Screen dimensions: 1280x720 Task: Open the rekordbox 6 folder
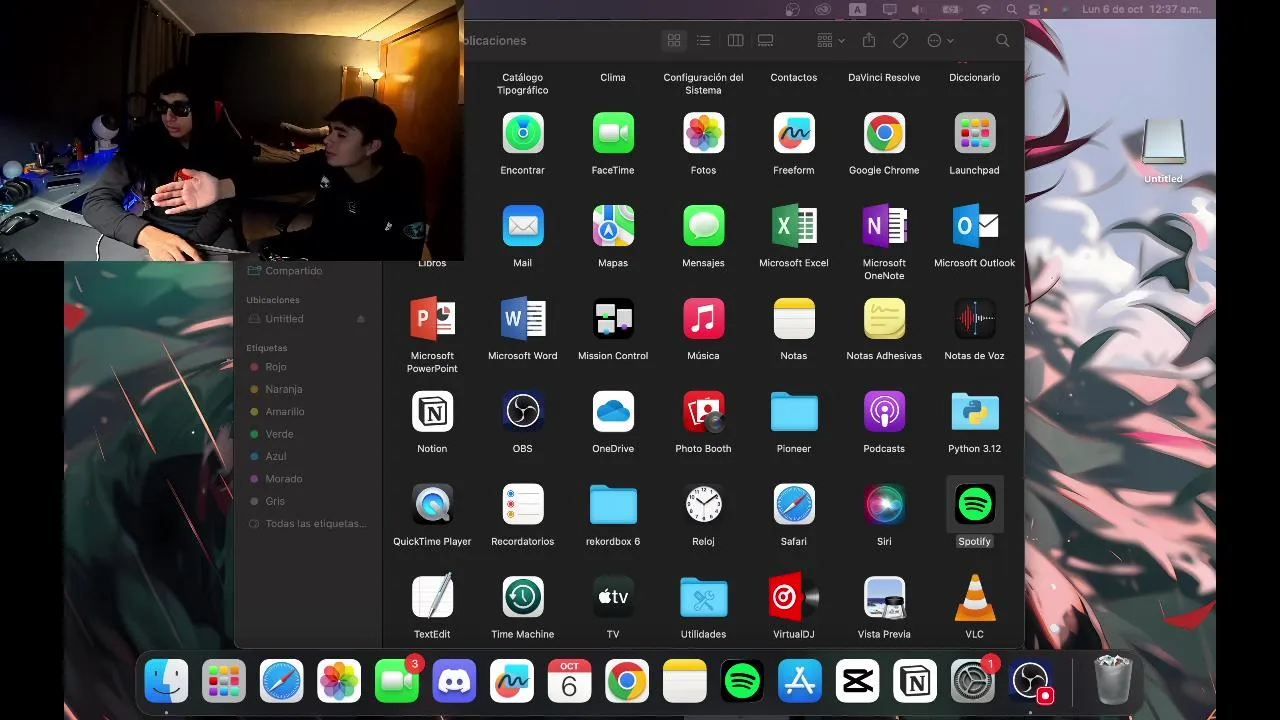(613, 505)
